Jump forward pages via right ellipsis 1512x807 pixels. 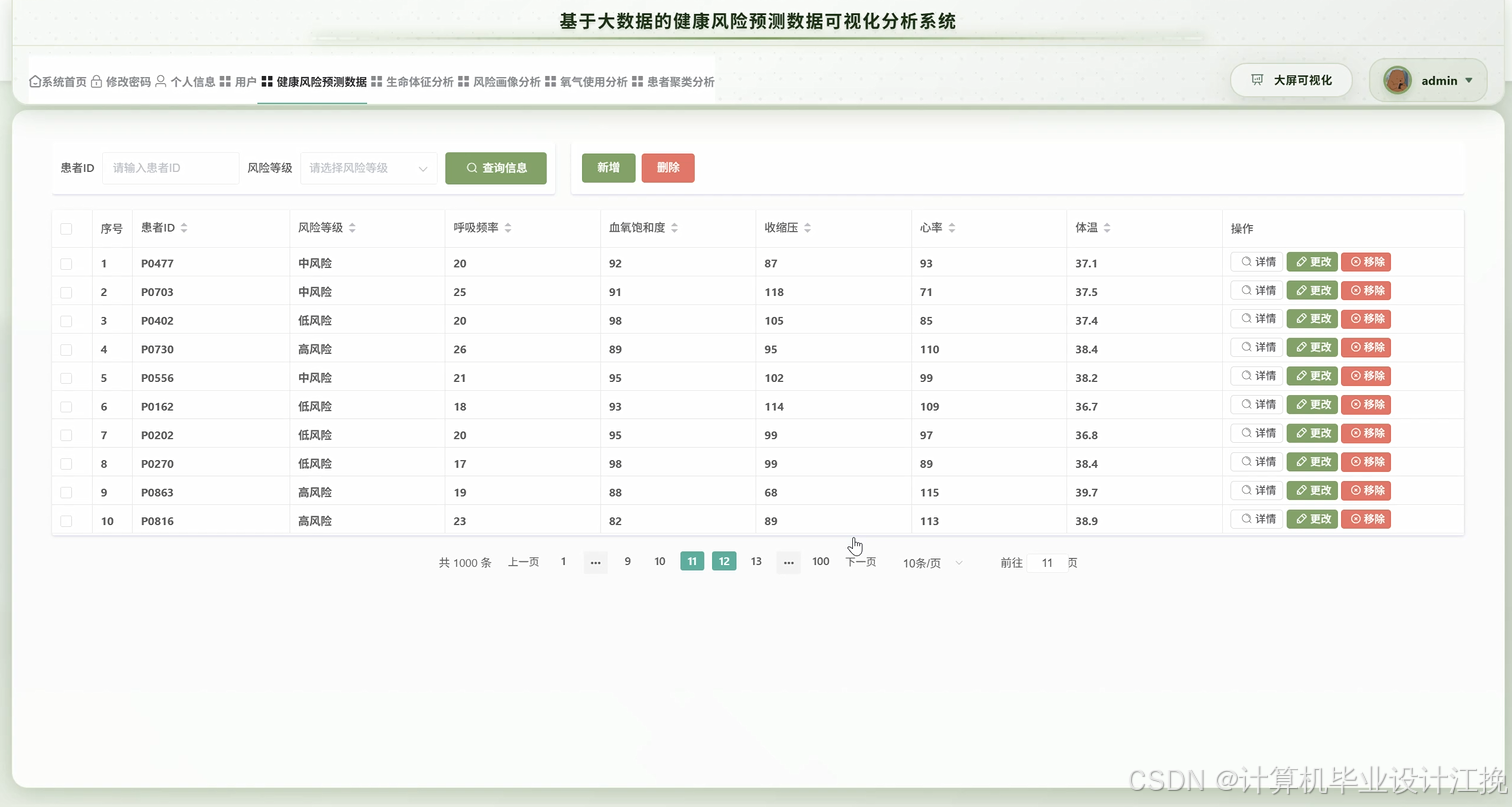pos(789,562)
